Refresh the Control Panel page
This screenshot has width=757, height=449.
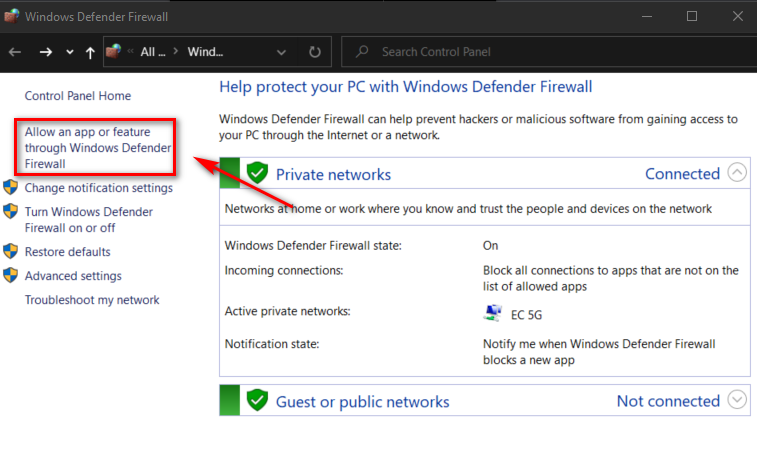click(x=315, y=52)
